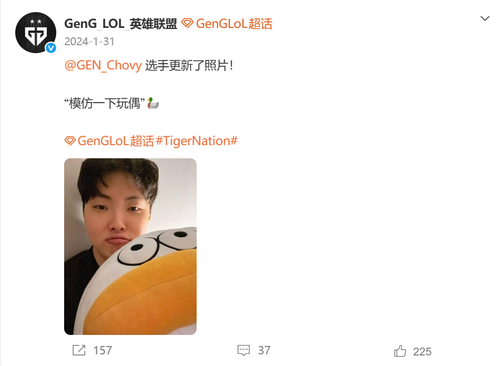The image size is (500, 366).
Task: Click the diamond icon before the lower GenGLoL超话
Action: [x=70, y=141]
